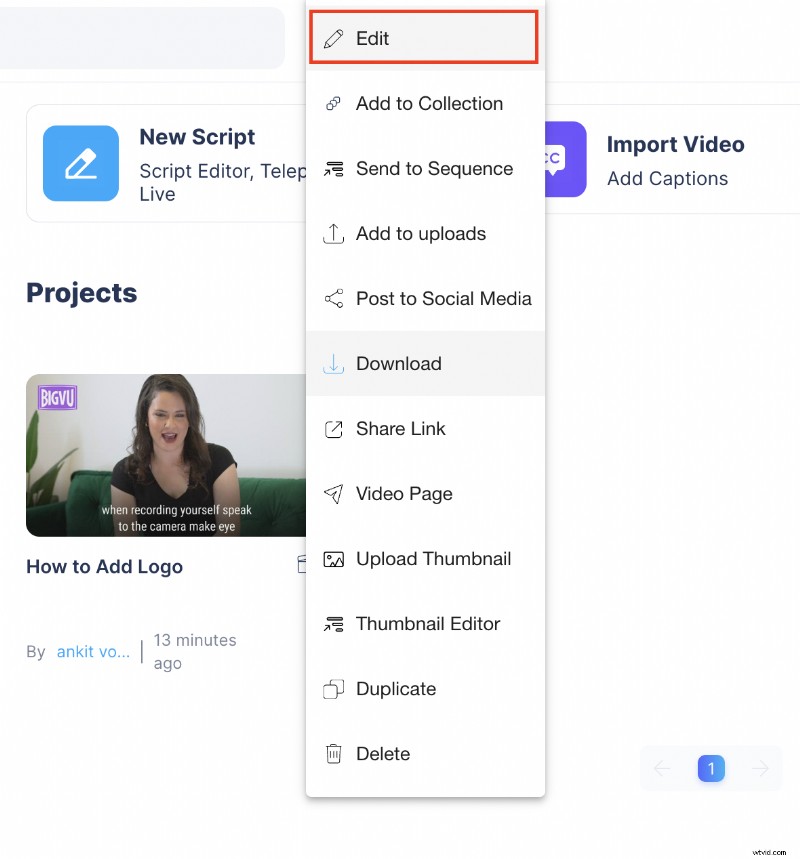Click the ankit vo author link
The height and width of the screenshot is (859, 800).
tap(93, 651)
